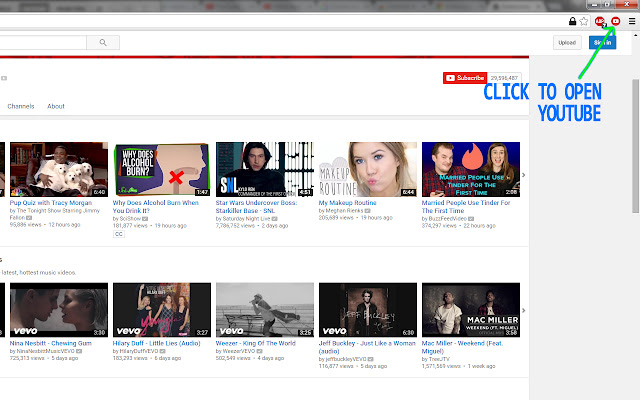Open the BuzzFeedVideo channel link
Viewport: 640px width, 400px height.
pyautogui.click(x=447, y=218)
